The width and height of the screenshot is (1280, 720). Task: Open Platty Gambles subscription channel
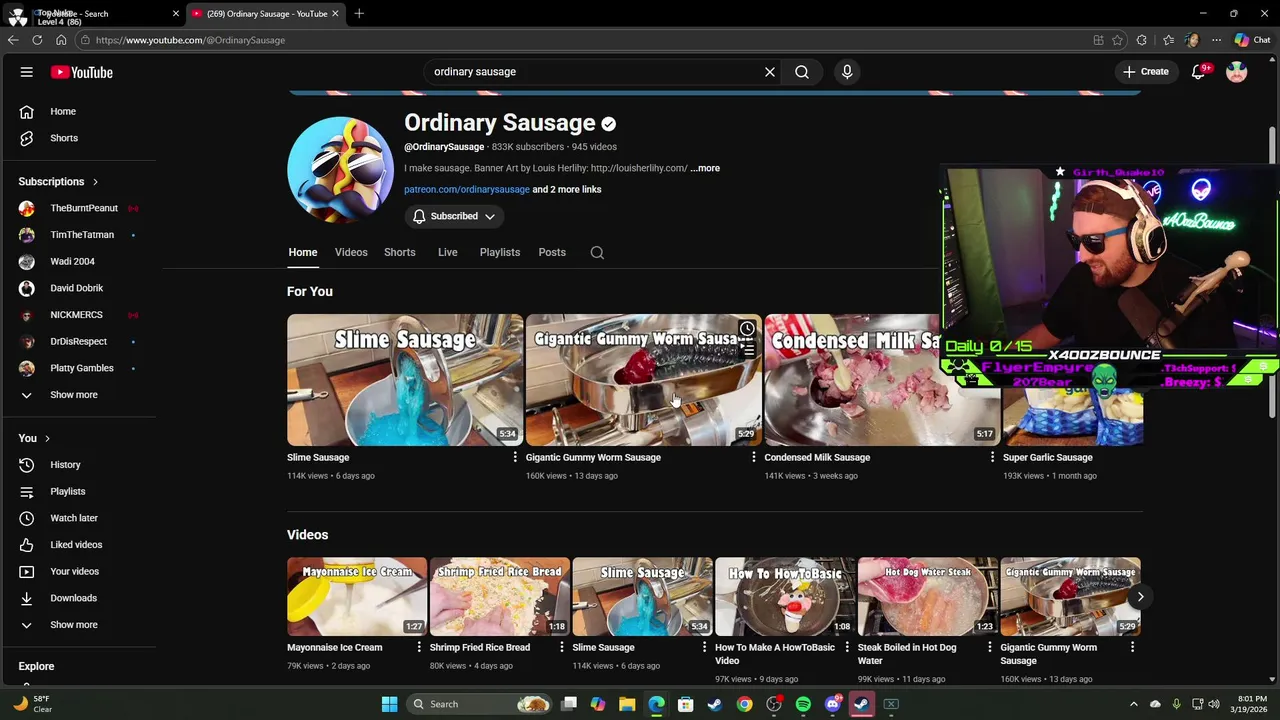pos(81,368)
